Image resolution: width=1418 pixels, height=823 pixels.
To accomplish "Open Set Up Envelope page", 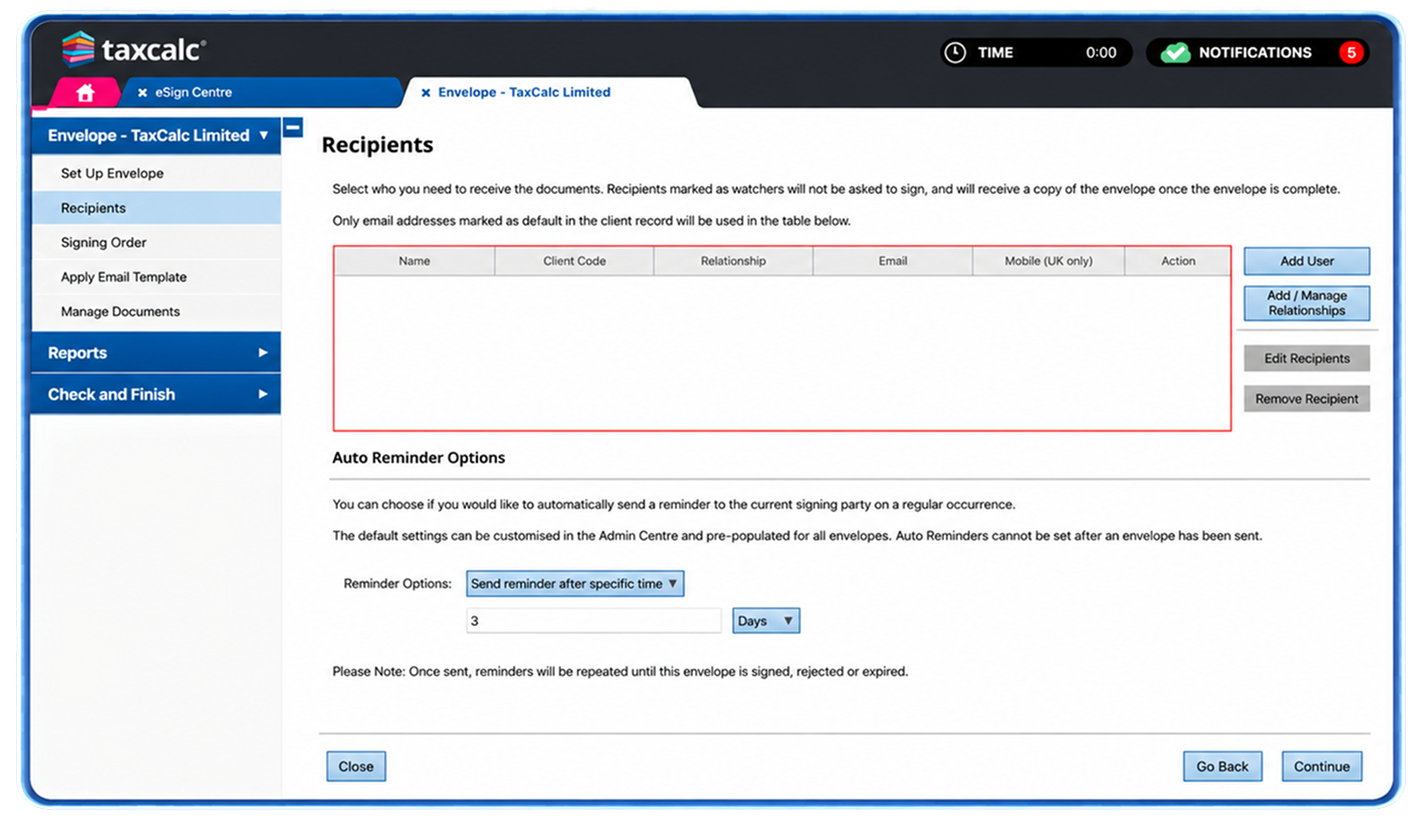I will click(x=156, y=173).
